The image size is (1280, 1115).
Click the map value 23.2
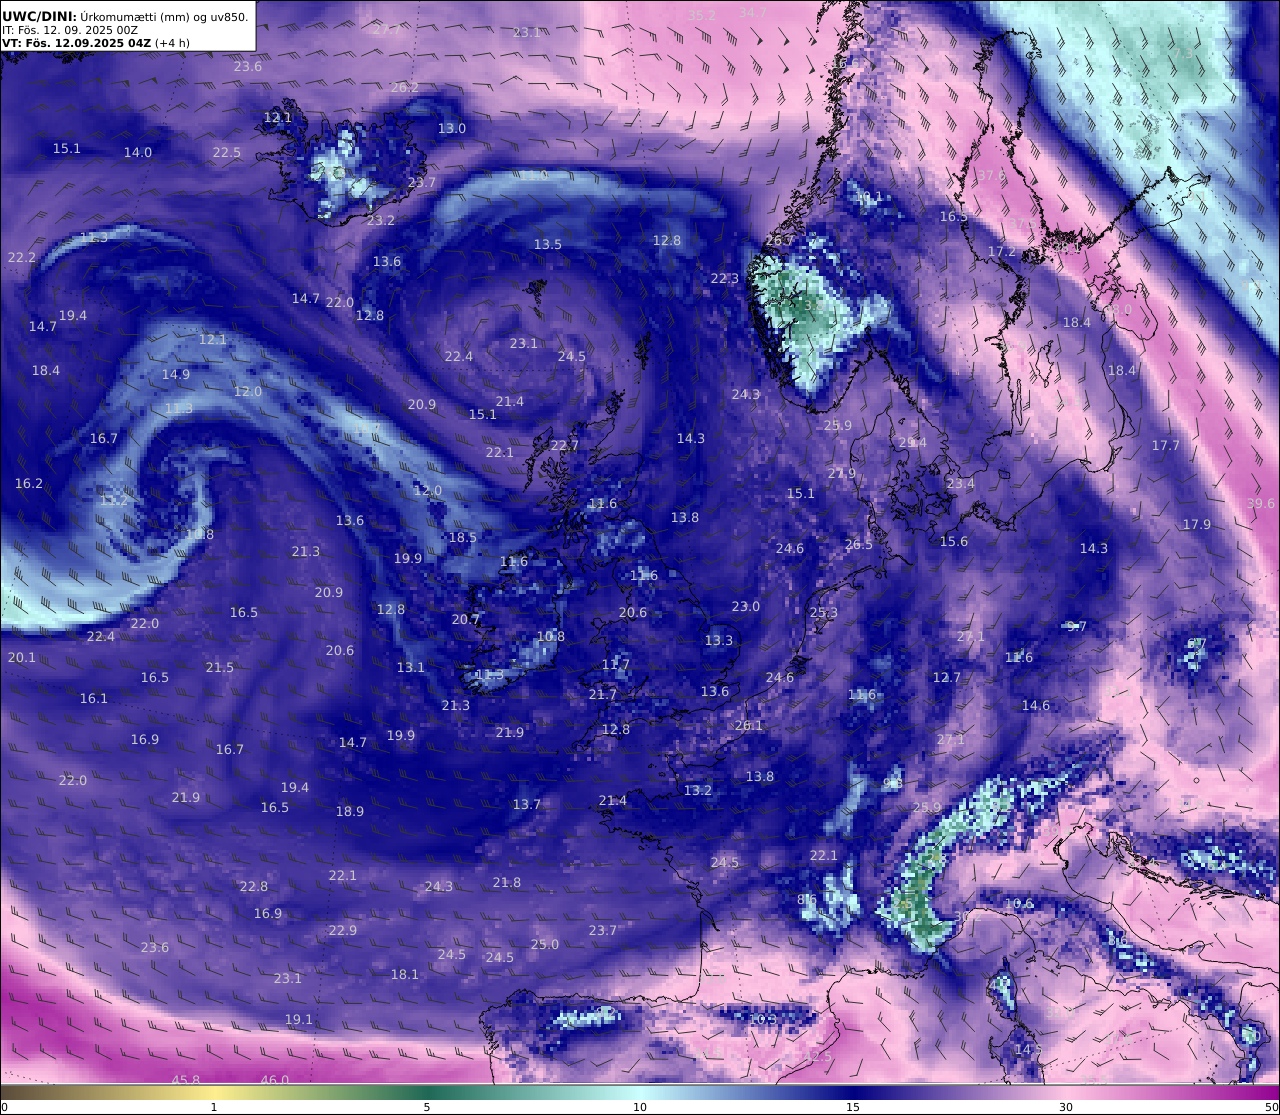click(381, 221)
